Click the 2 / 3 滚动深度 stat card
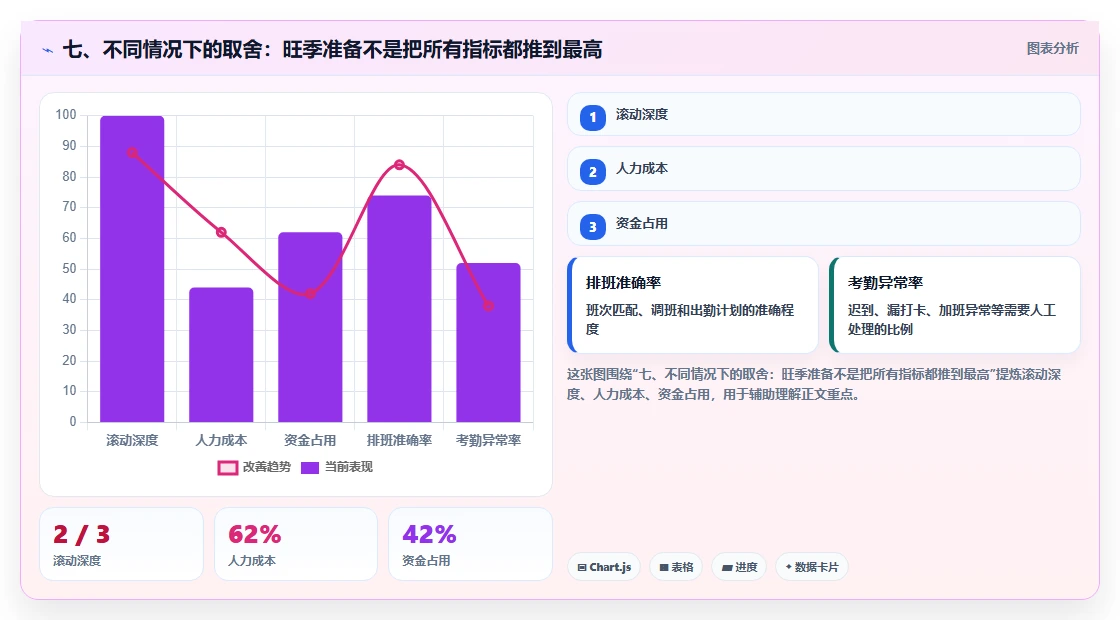 pos(121,544)
